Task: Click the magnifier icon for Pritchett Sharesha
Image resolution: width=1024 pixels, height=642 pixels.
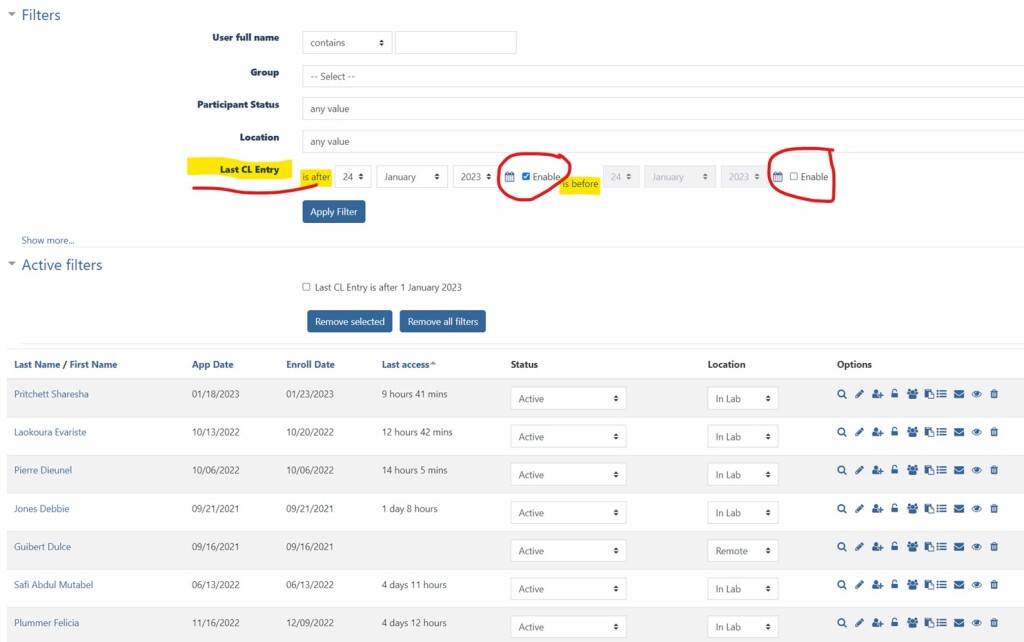Action: point(842,395)
